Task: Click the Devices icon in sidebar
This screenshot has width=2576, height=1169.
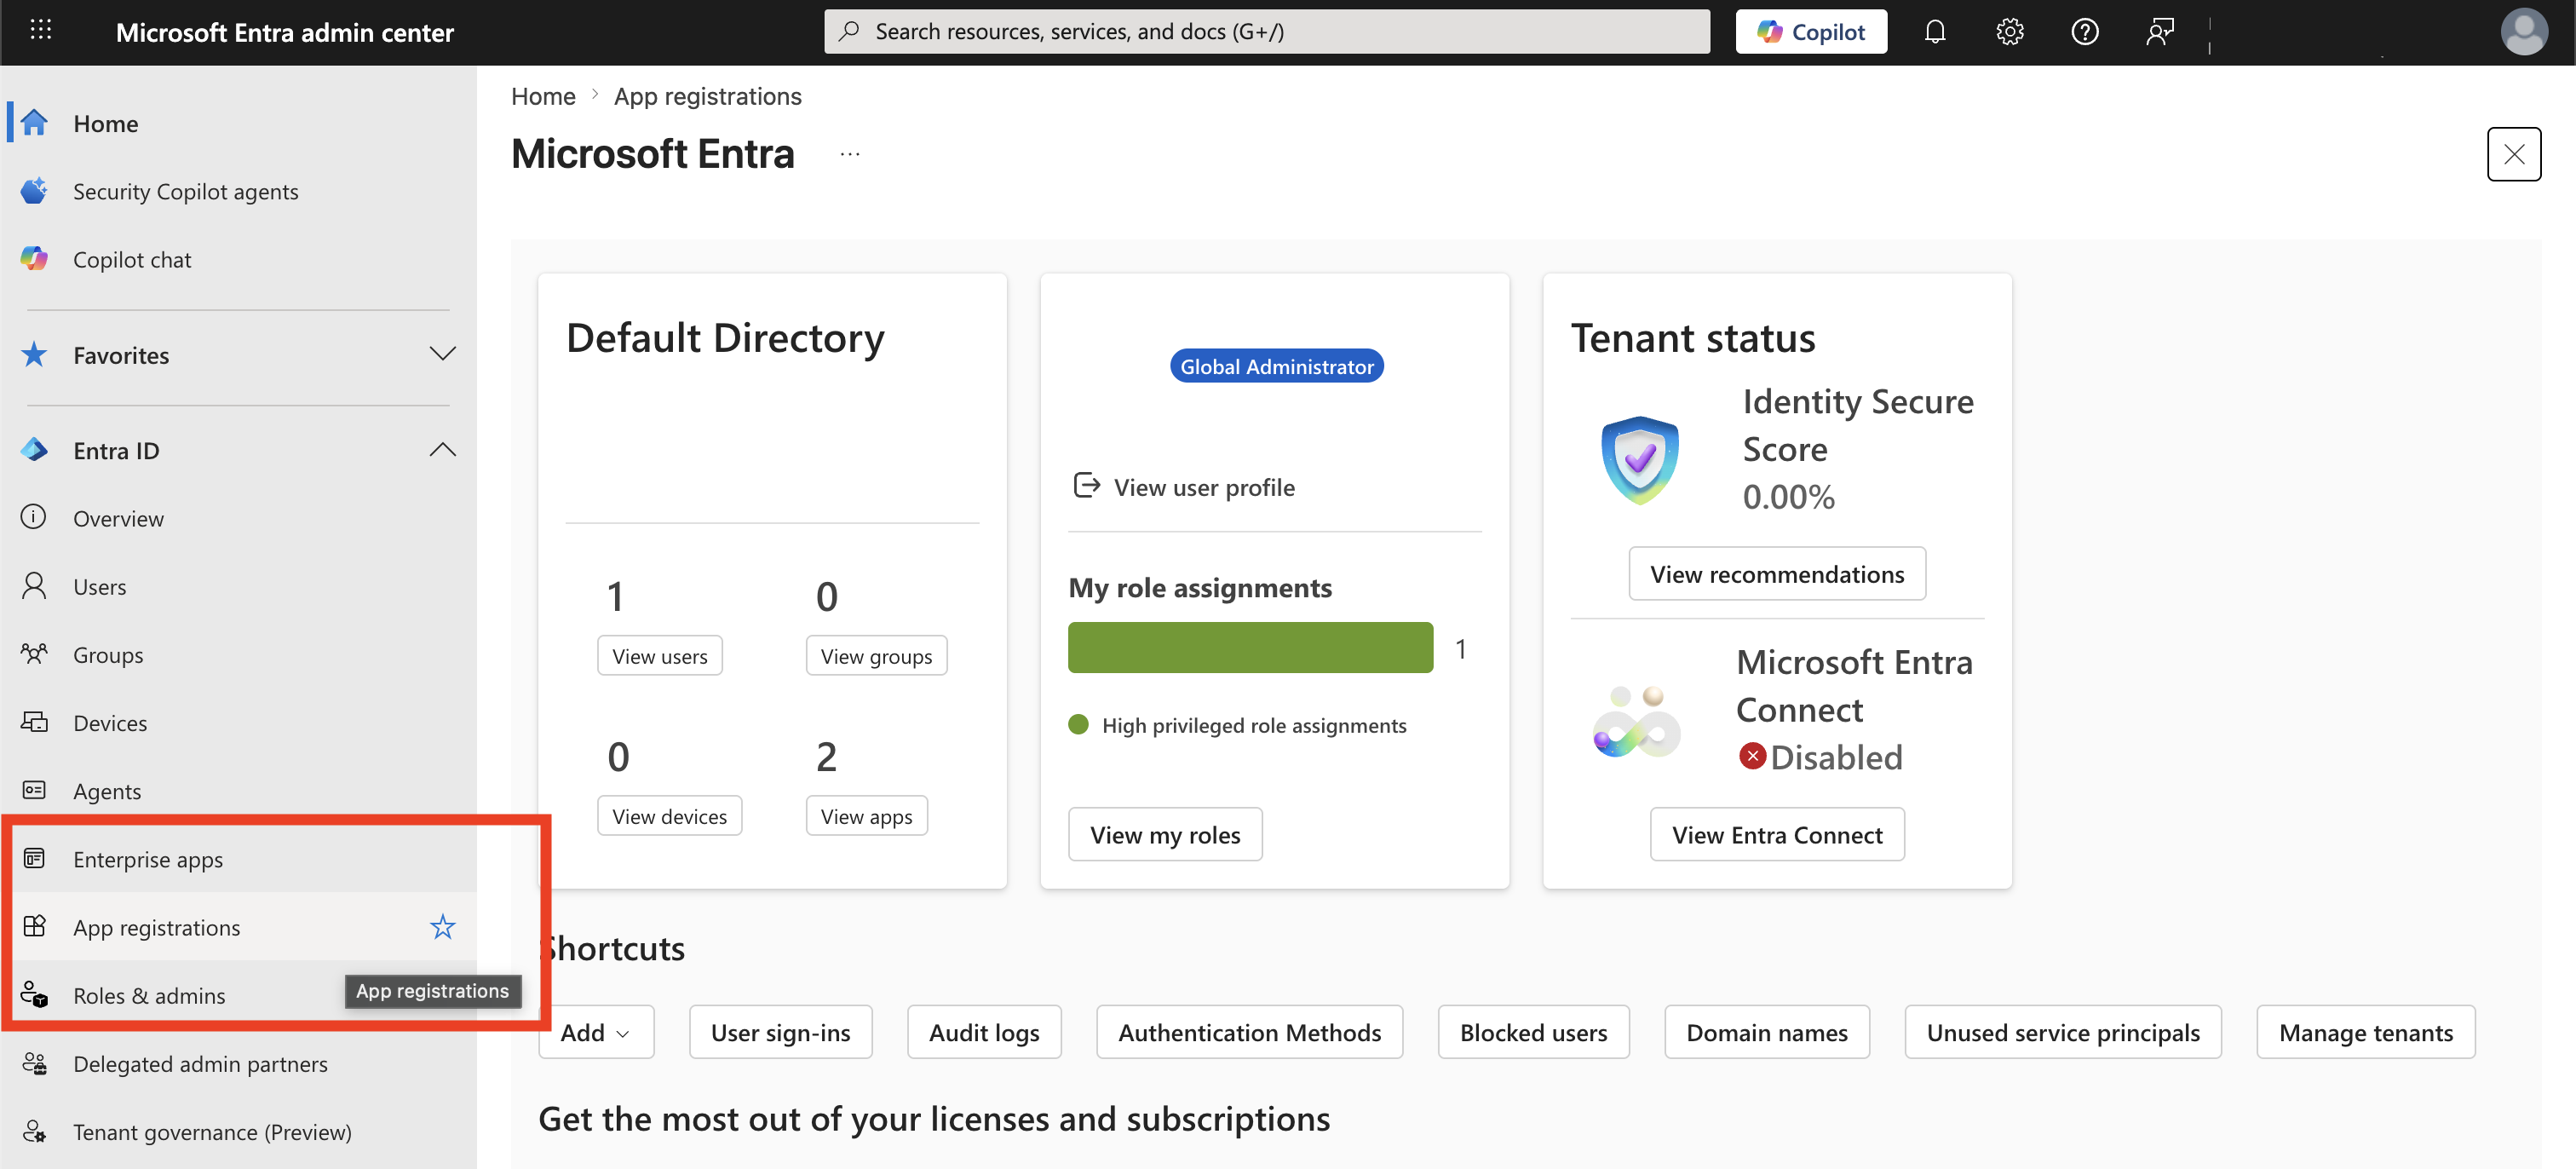Action: coord(34,722)
